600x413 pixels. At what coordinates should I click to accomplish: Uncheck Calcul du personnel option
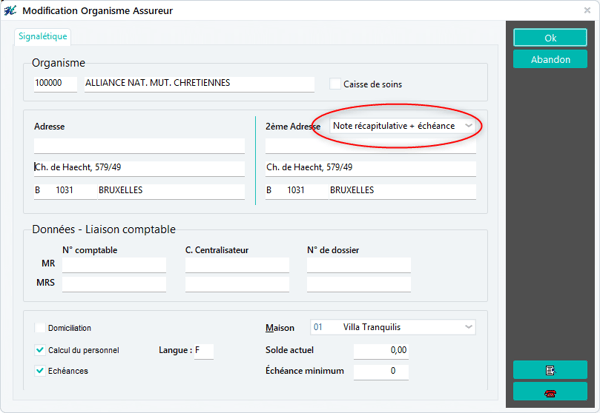click(x=40, y=350)
